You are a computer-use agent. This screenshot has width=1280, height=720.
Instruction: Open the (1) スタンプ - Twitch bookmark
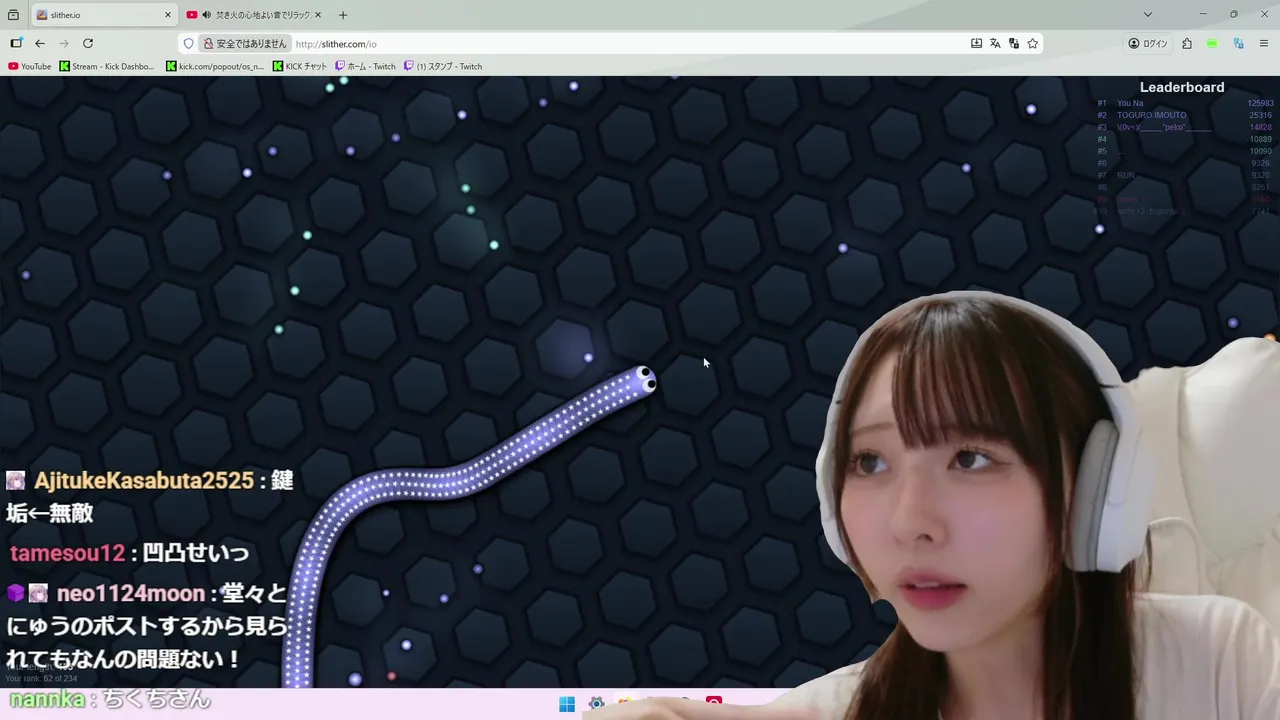pos(443,66)
